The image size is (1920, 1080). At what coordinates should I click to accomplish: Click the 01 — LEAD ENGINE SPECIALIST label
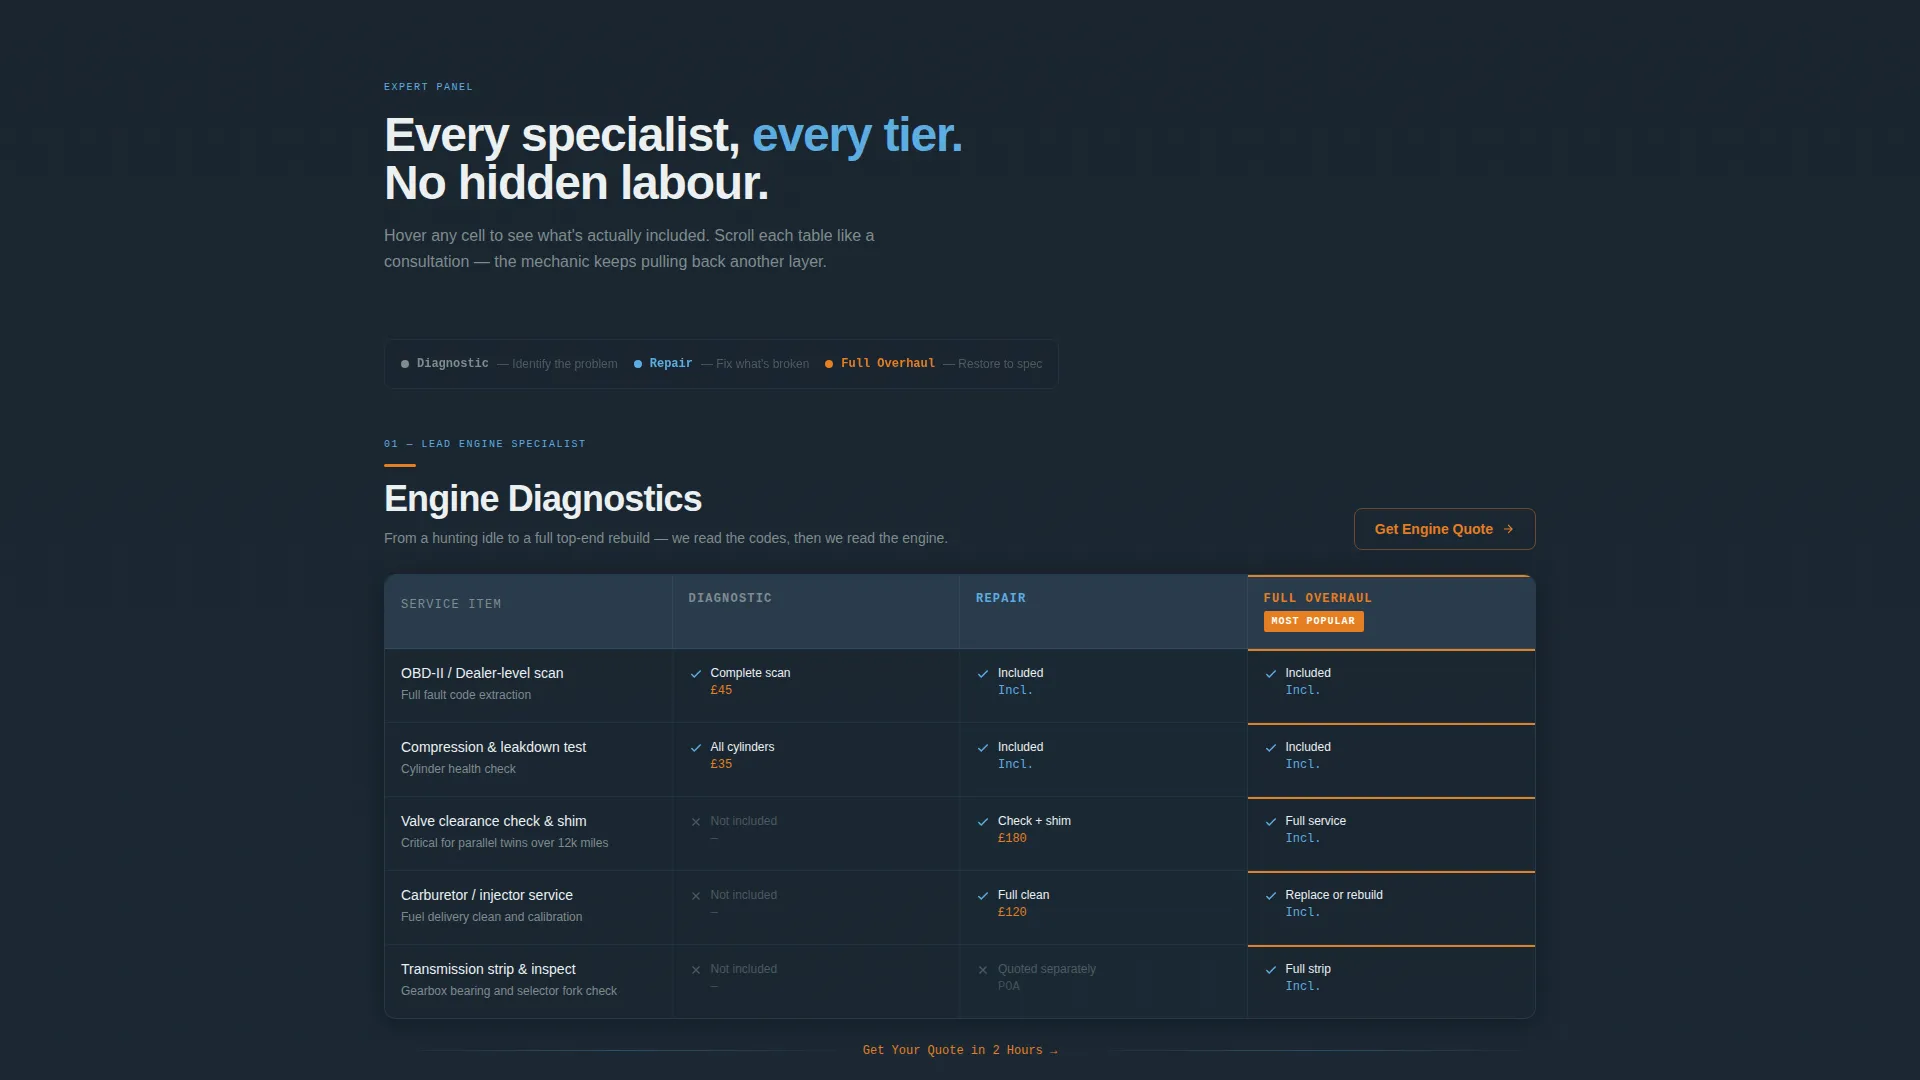click(x=485, y=444)
